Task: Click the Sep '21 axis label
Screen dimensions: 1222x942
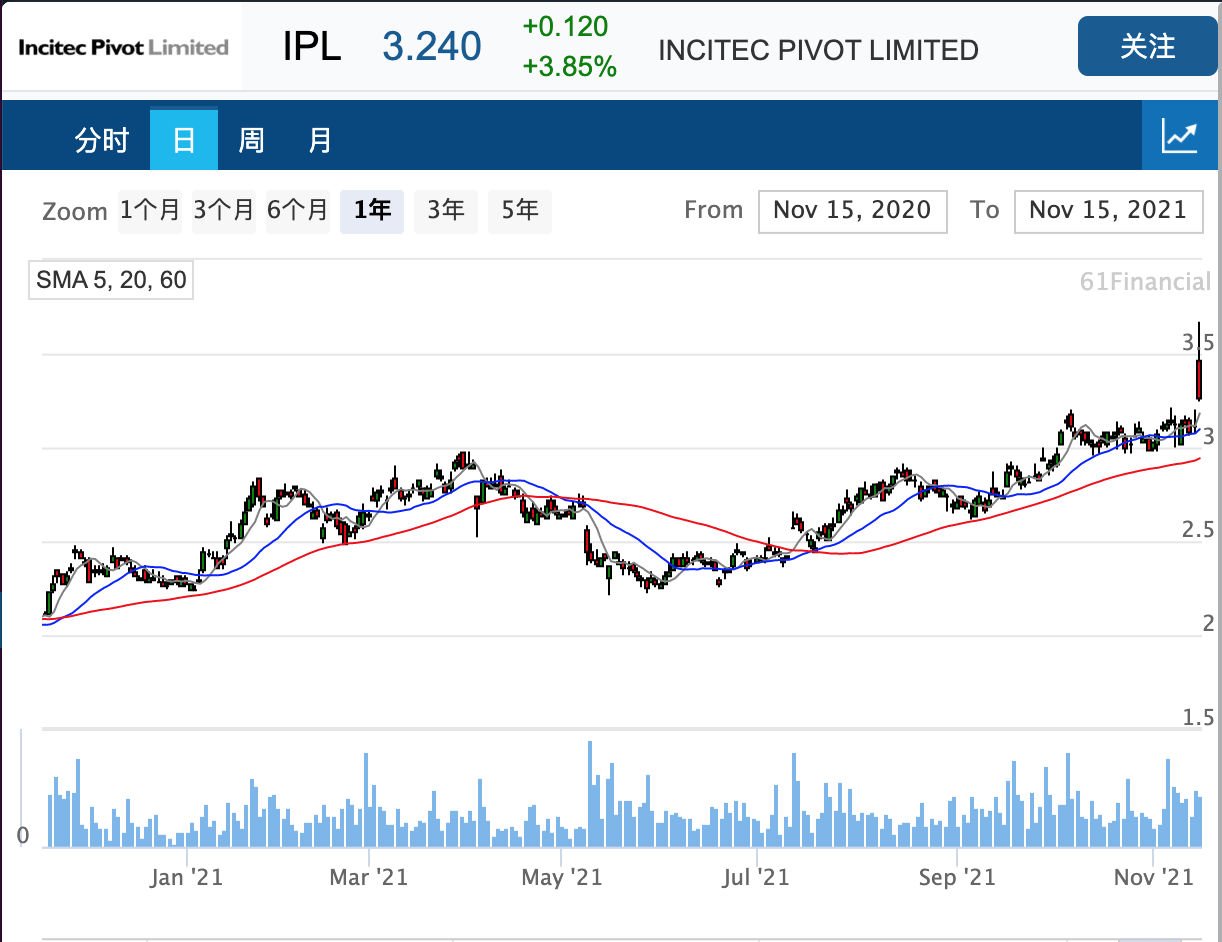Action: pyautogui.click(x=957, y=878)
